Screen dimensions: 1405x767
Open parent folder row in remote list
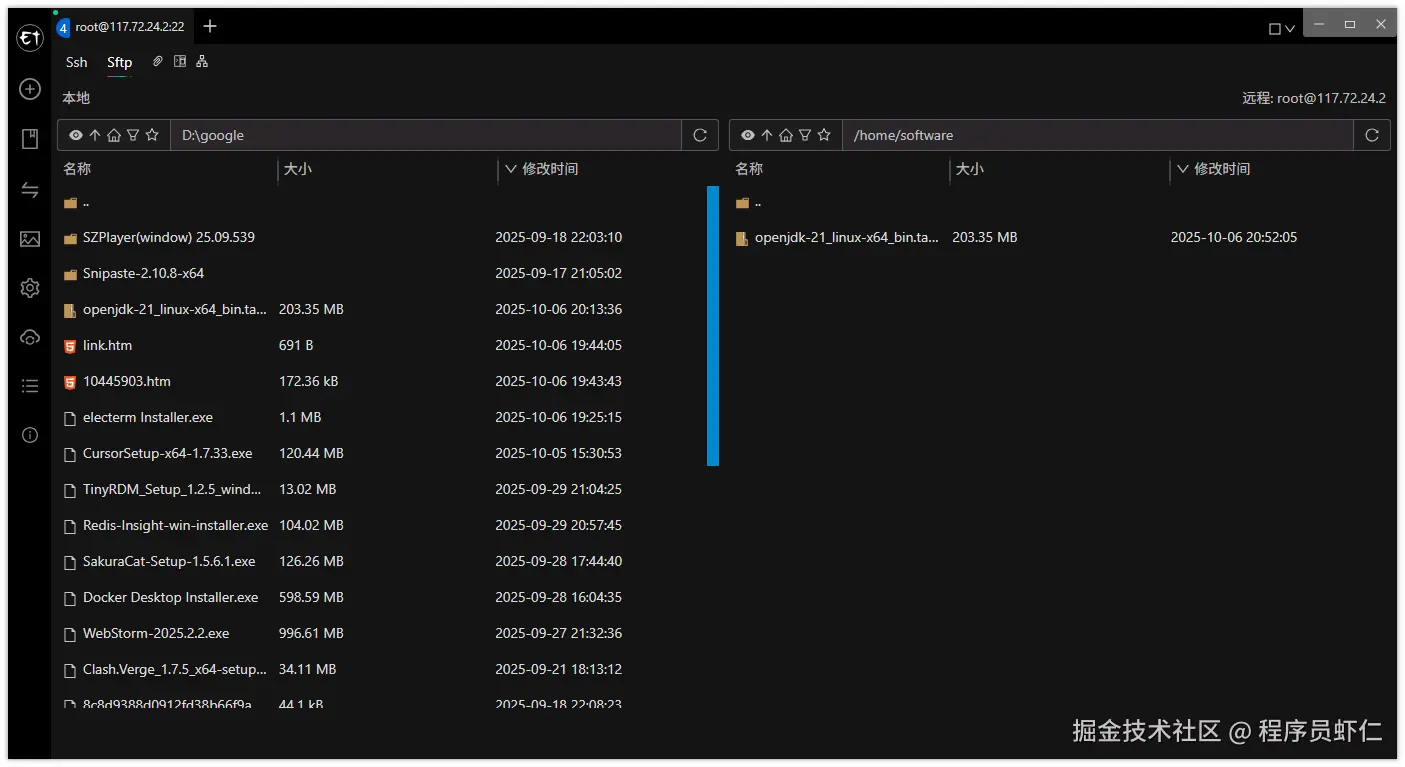click(x=1060, y=202)
